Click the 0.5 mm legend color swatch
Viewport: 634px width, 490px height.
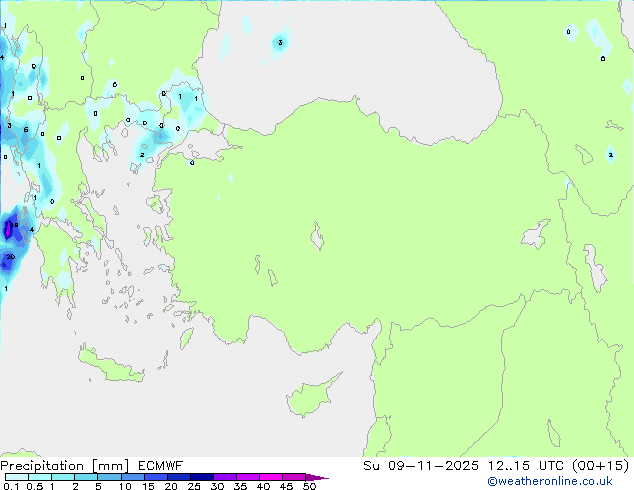(40, 477)
